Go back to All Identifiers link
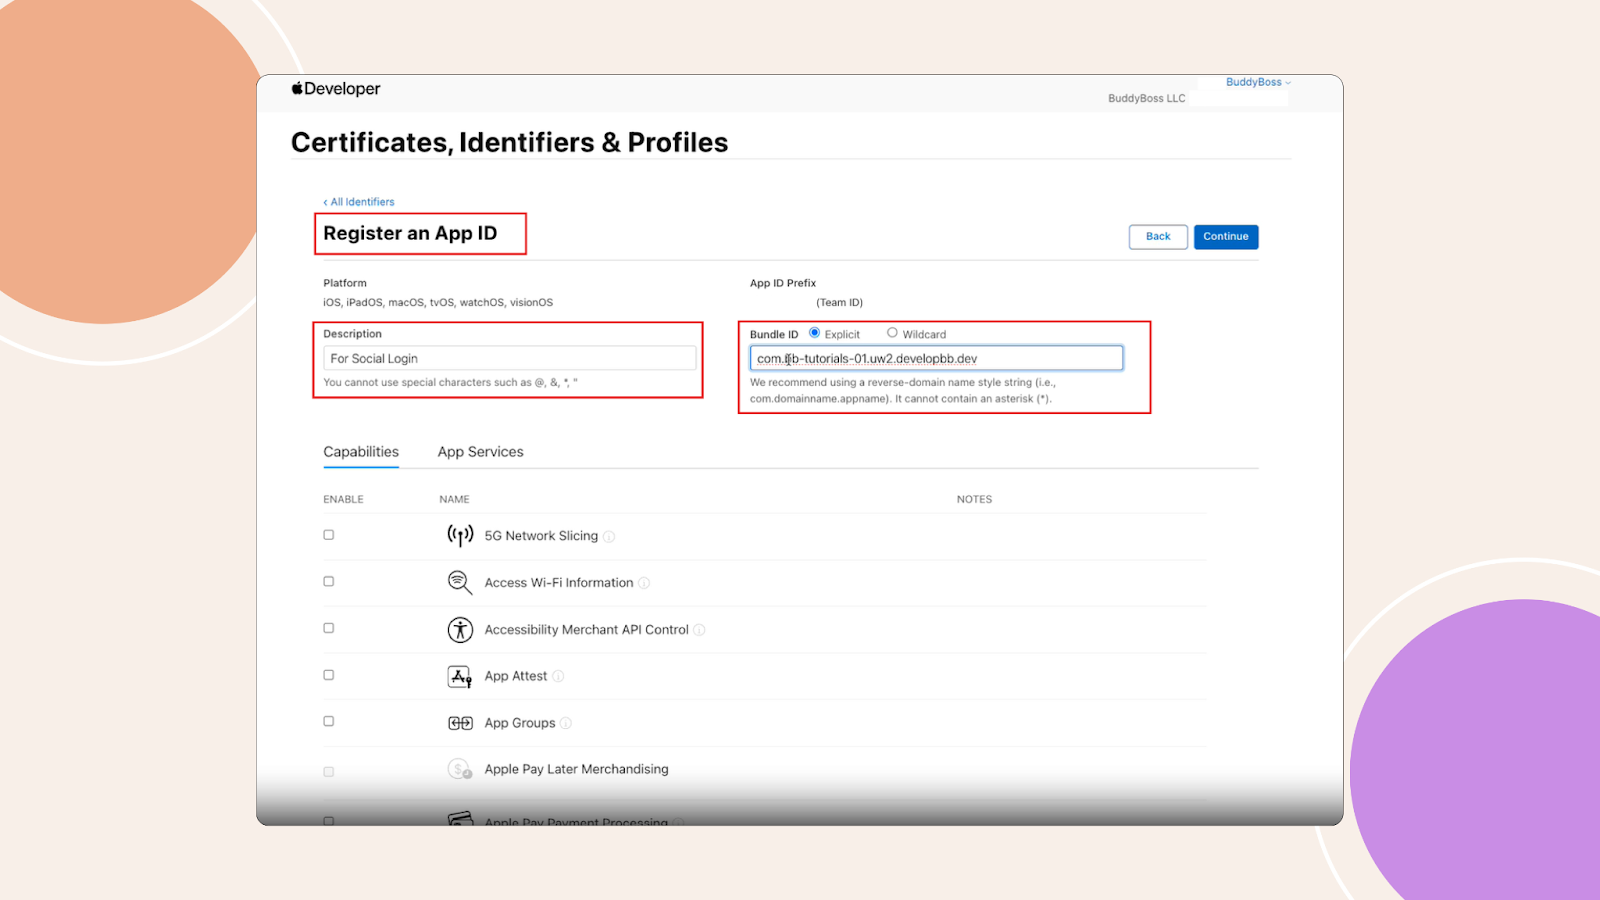 (359, 202)
